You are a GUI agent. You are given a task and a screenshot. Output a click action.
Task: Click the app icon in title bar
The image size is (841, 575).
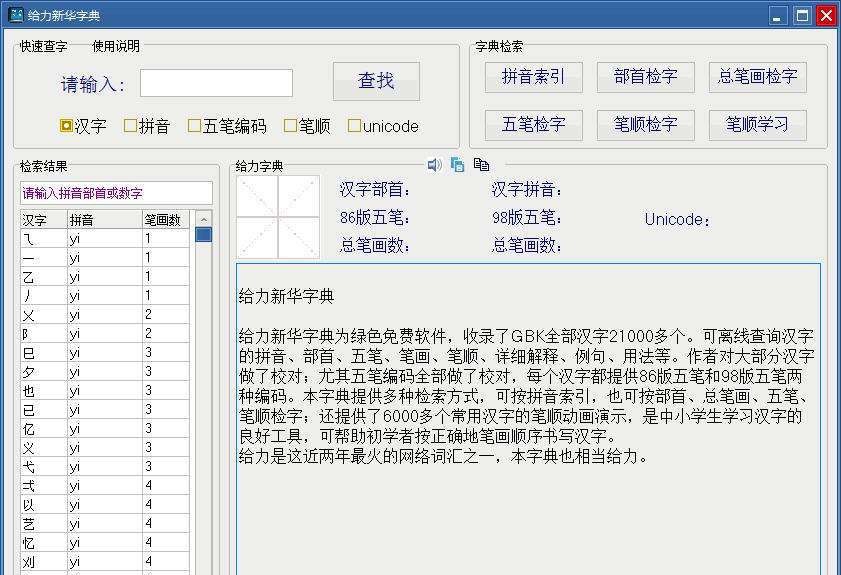16,14
